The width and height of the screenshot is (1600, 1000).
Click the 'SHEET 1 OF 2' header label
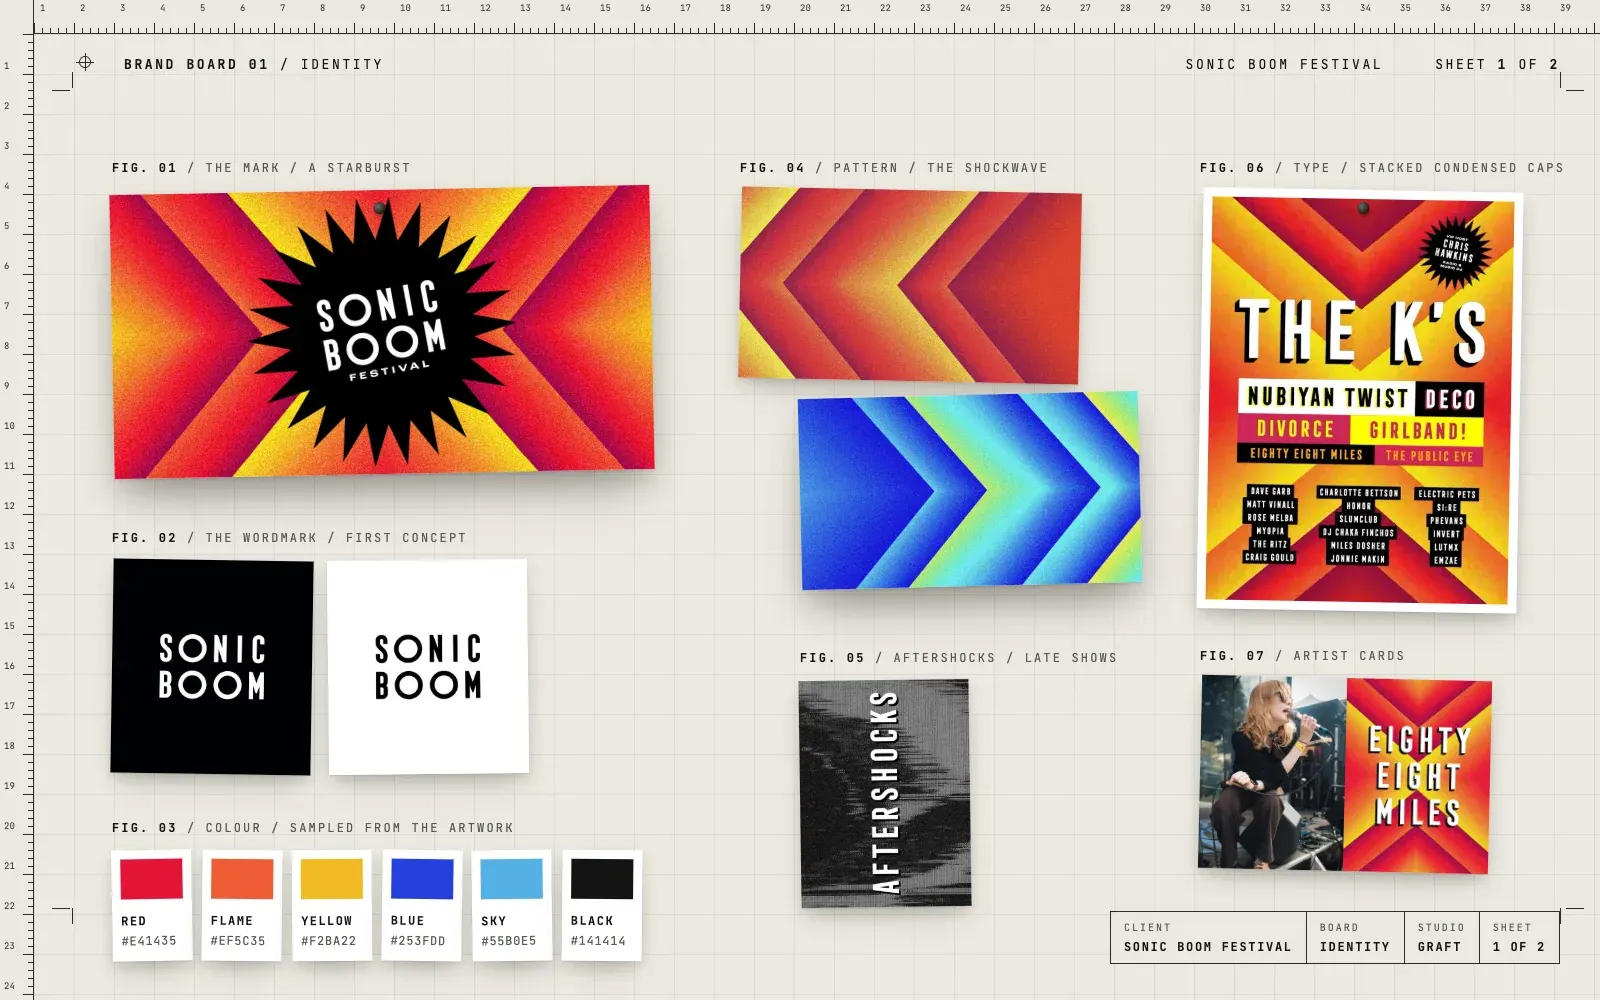pos(1497,64)
